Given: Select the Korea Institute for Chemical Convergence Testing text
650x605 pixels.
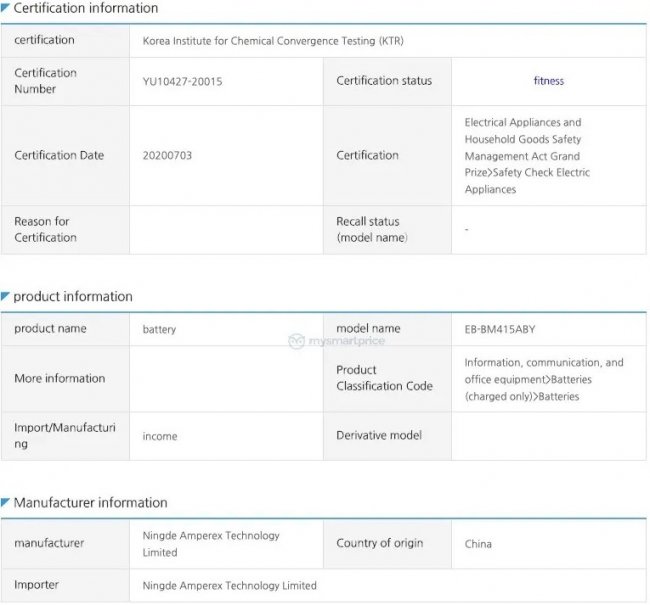Looking at the screenshot, I should point(273,41).
